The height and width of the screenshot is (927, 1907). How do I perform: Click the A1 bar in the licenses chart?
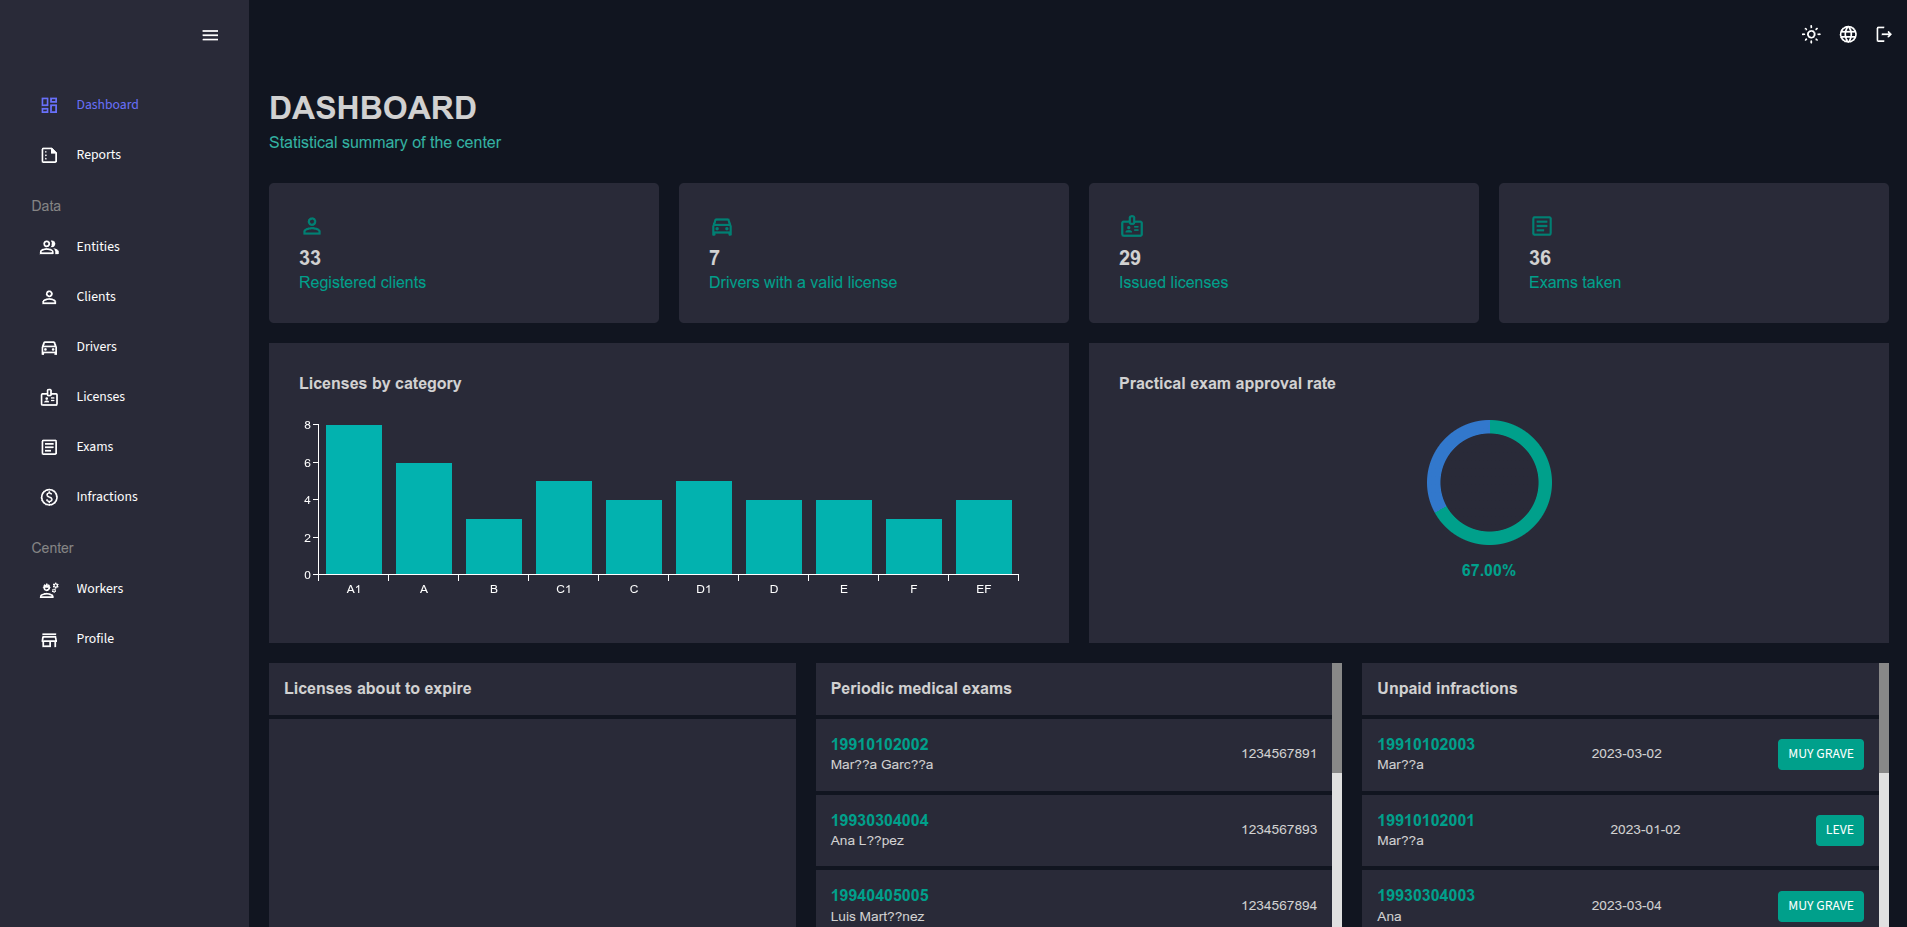pyautogui.click(x=354, y=500)
